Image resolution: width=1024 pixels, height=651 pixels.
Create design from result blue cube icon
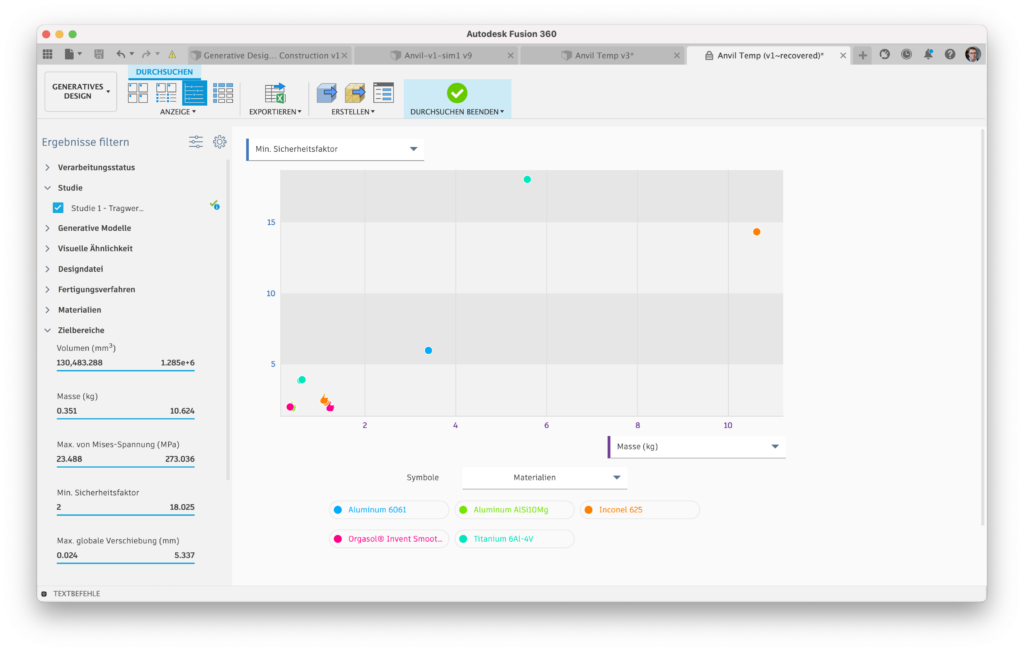327,93
